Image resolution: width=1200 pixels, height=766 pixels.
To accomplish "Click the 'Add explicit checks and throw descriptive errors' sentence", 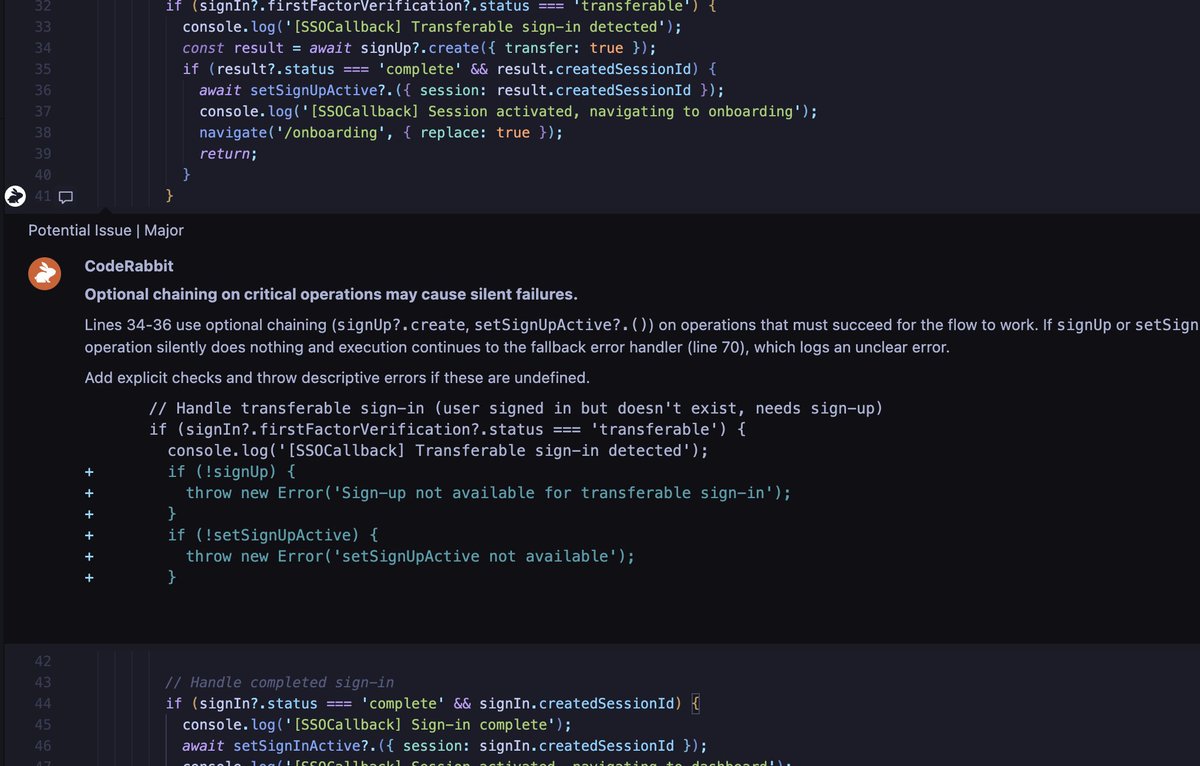I will tap(338, 377).
